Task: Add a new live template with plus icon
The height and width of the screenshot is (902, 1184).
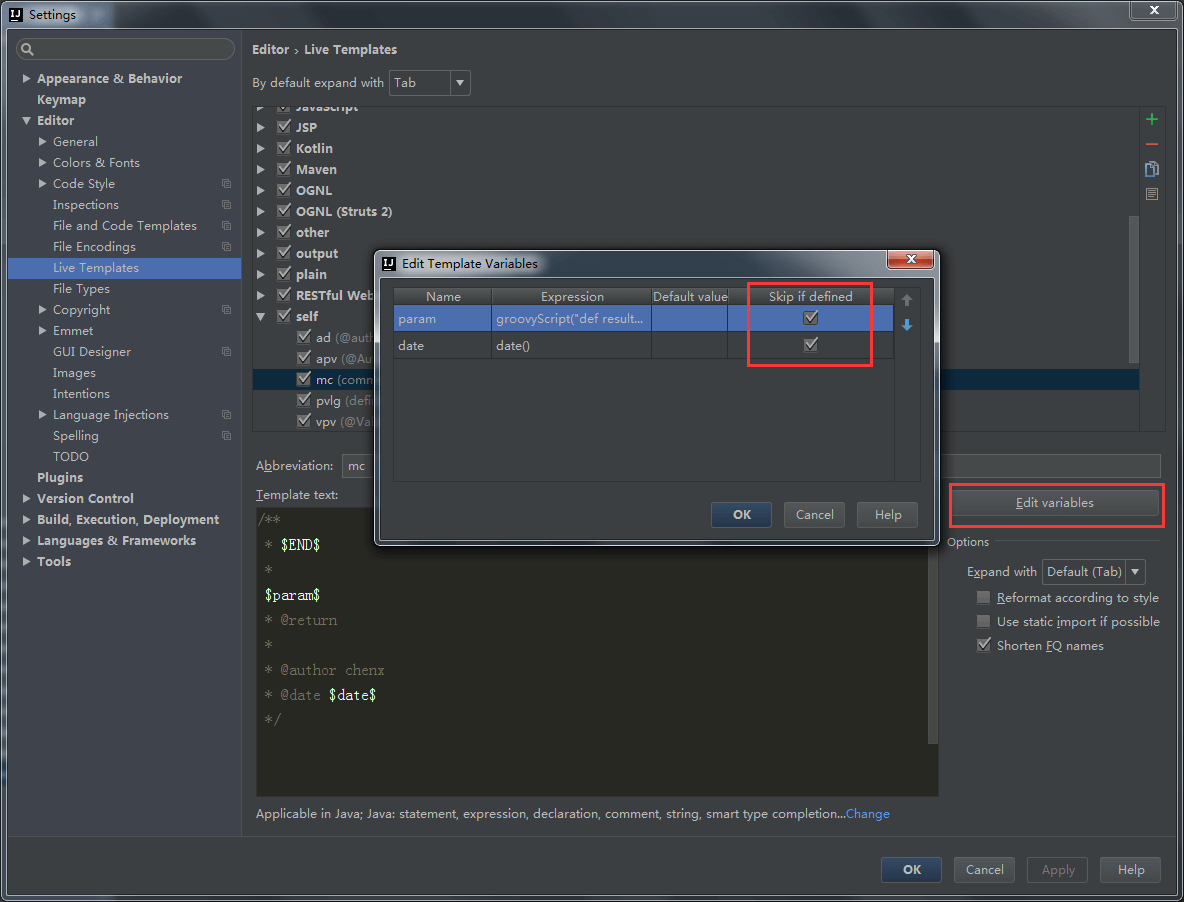Action: point(1152,119)
